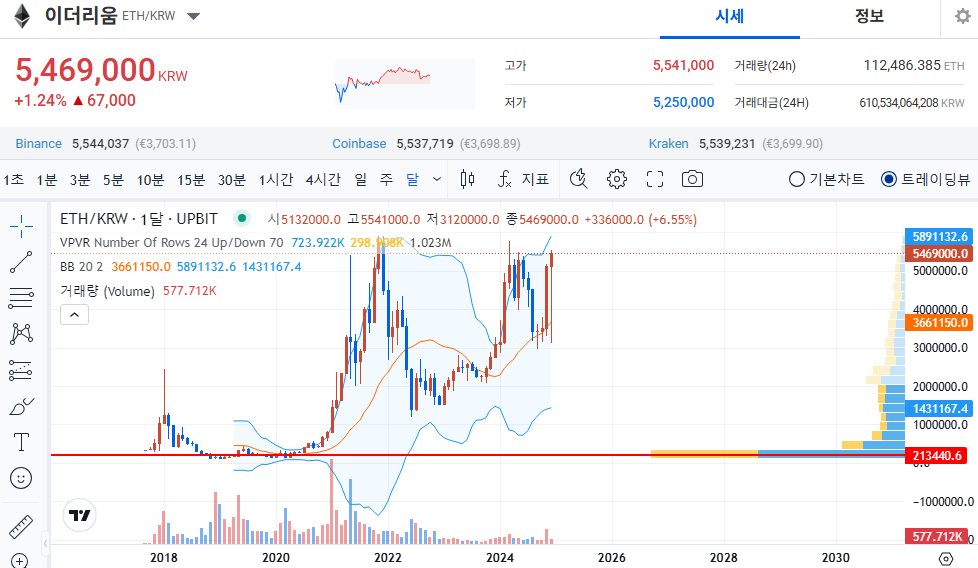
Task: Open the Fibonacci retracement tools
Action: [x=21, y=298]
